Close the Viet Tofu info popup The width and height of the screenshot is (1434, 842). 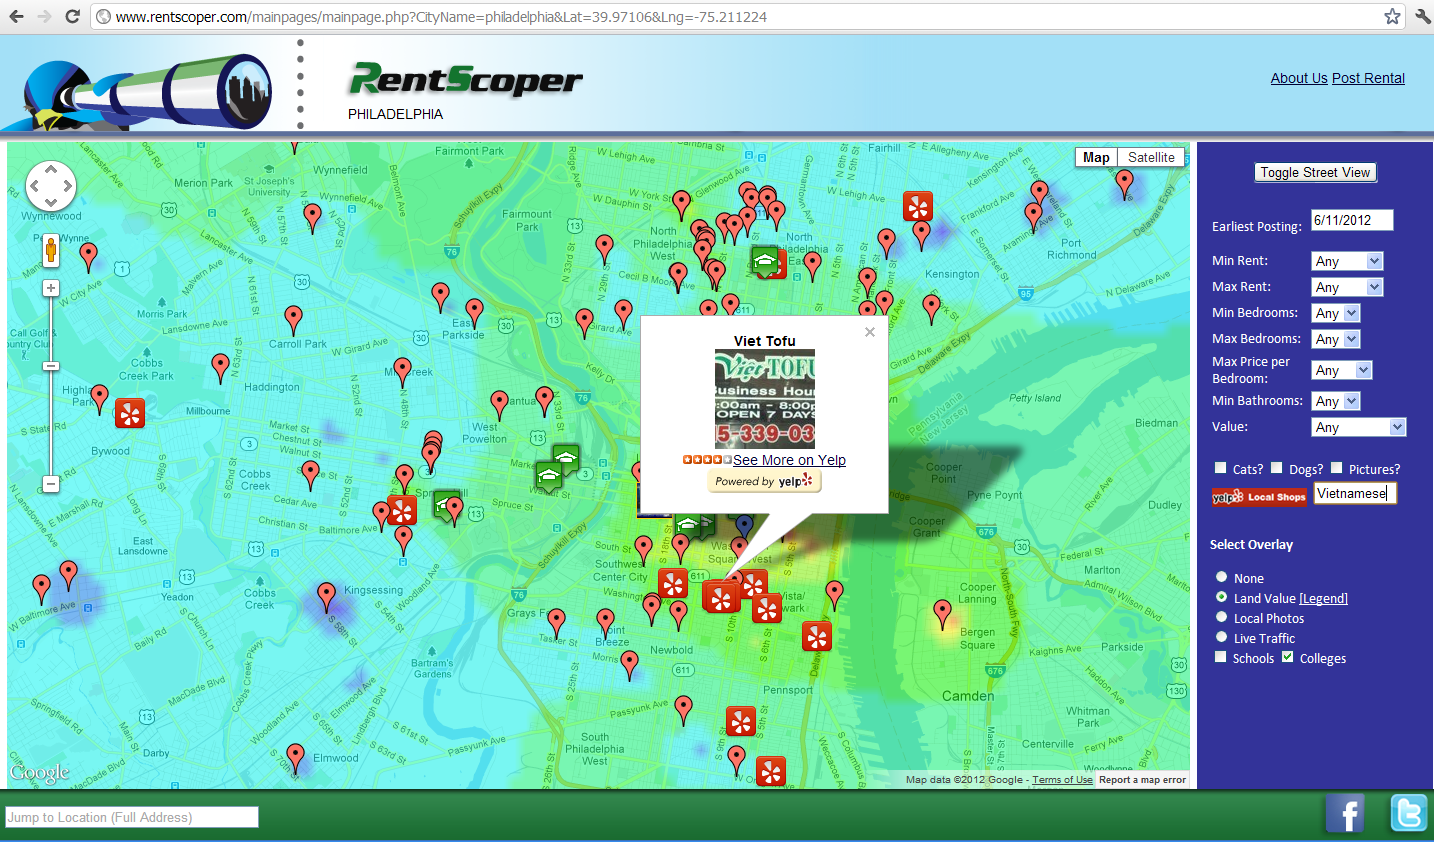pyautogui.click(x=870, y=332)
